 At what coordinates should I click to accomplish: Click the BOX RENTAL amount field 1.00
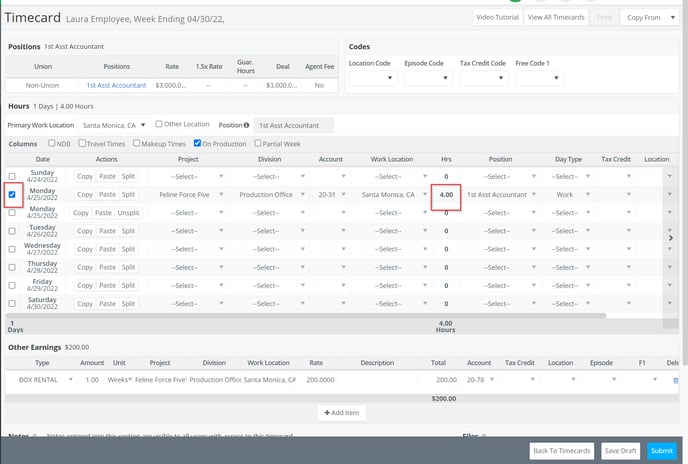[x=92, y=380]
